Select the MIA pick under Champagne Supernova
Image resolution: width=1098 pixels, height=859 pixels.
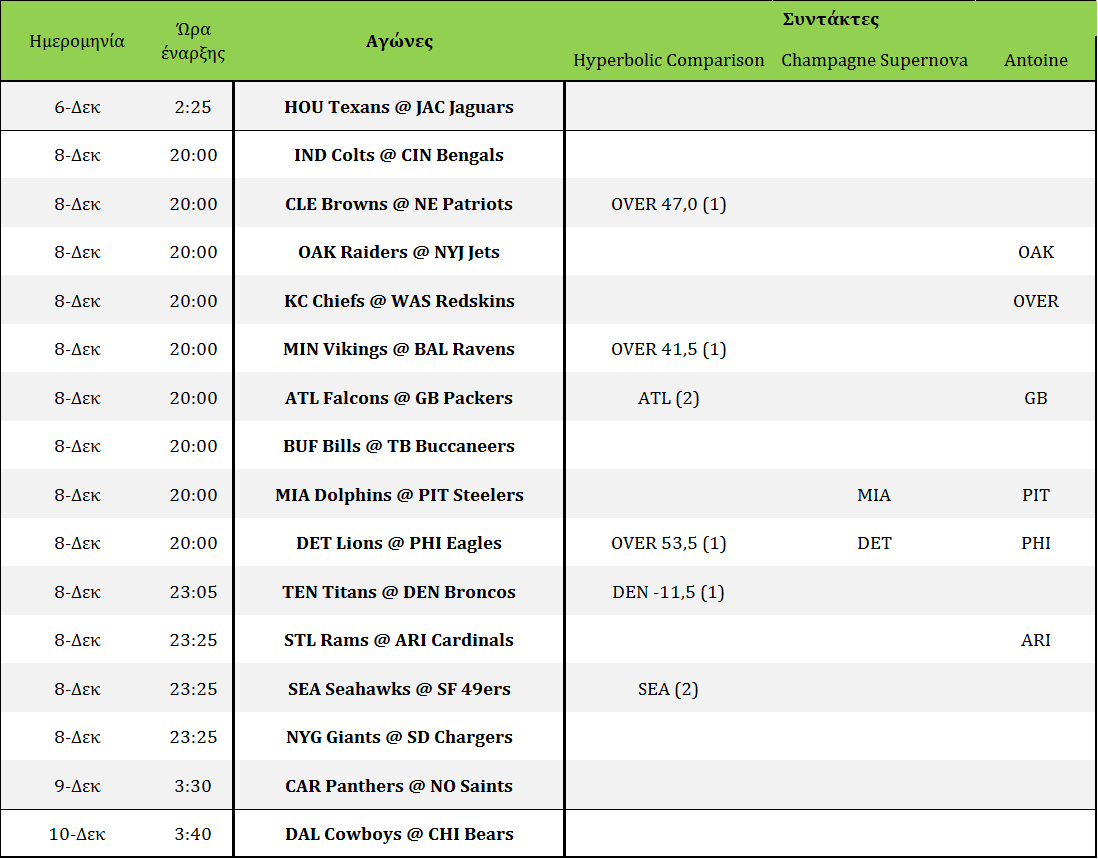(874, 495)
